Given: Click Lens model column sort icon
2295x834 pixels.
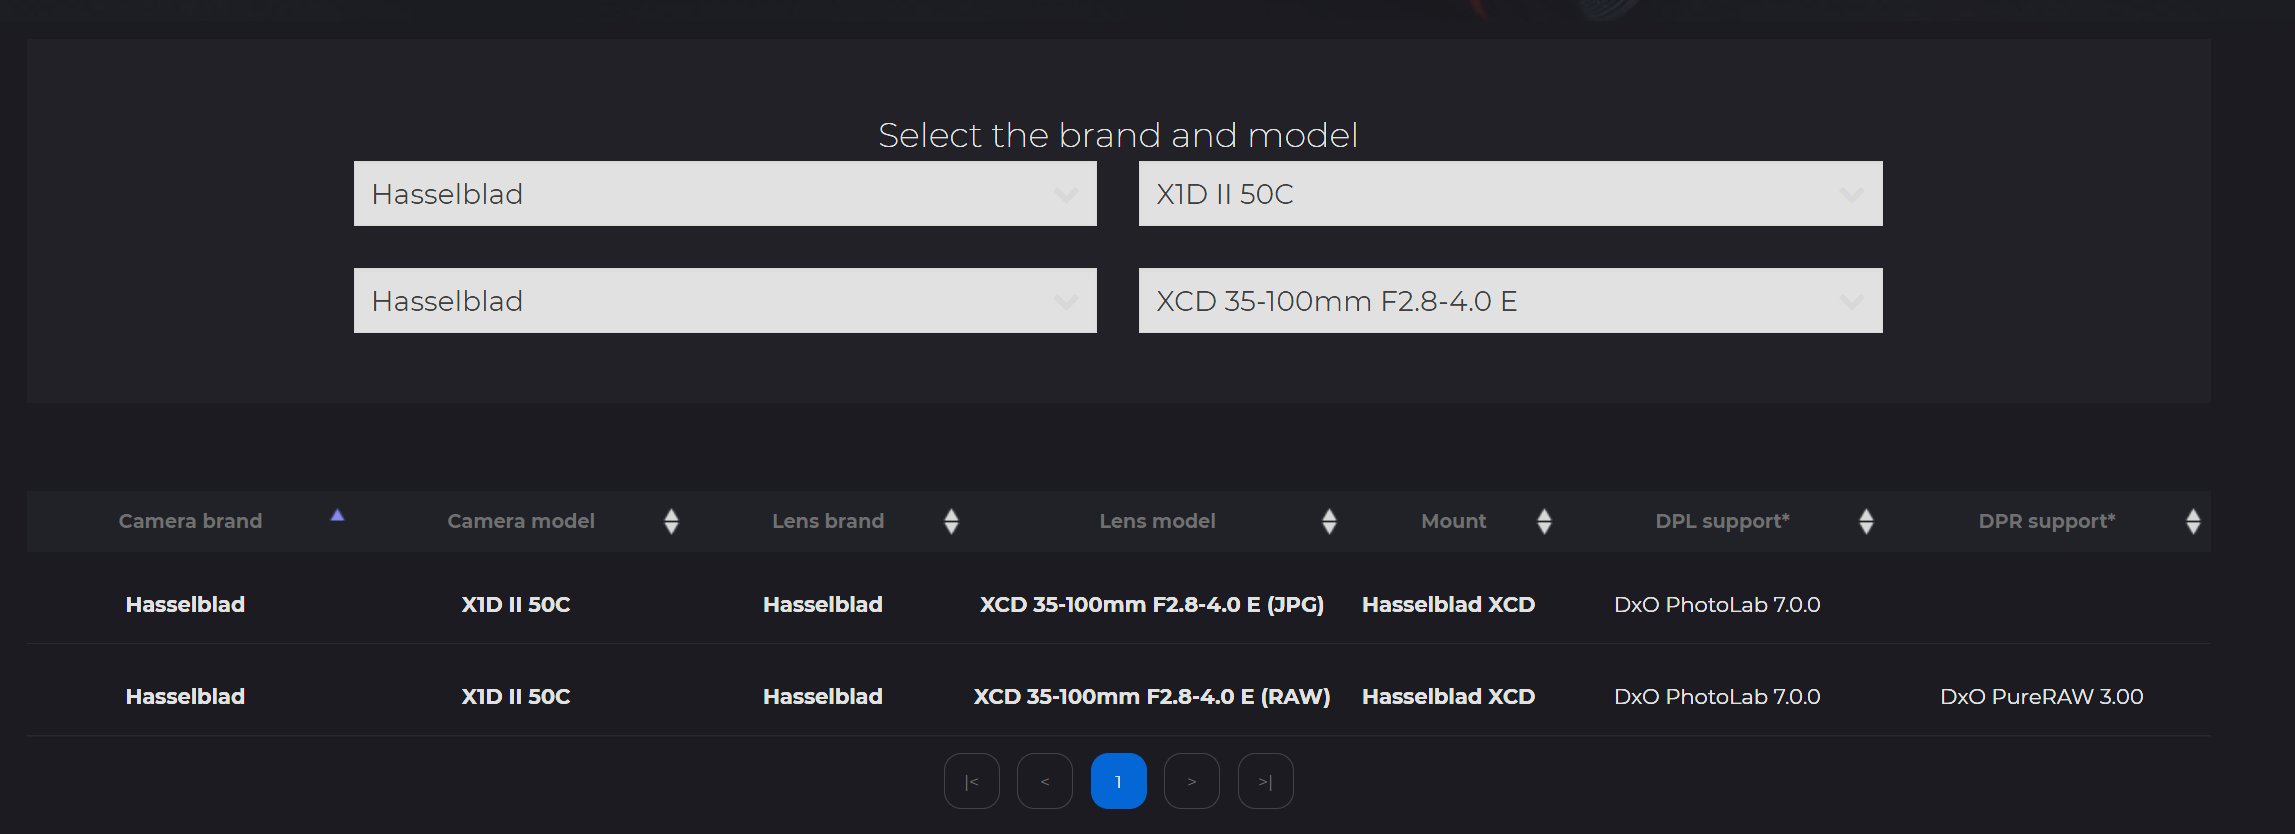Looking at the screenshot, I should tap(1329, 521).
